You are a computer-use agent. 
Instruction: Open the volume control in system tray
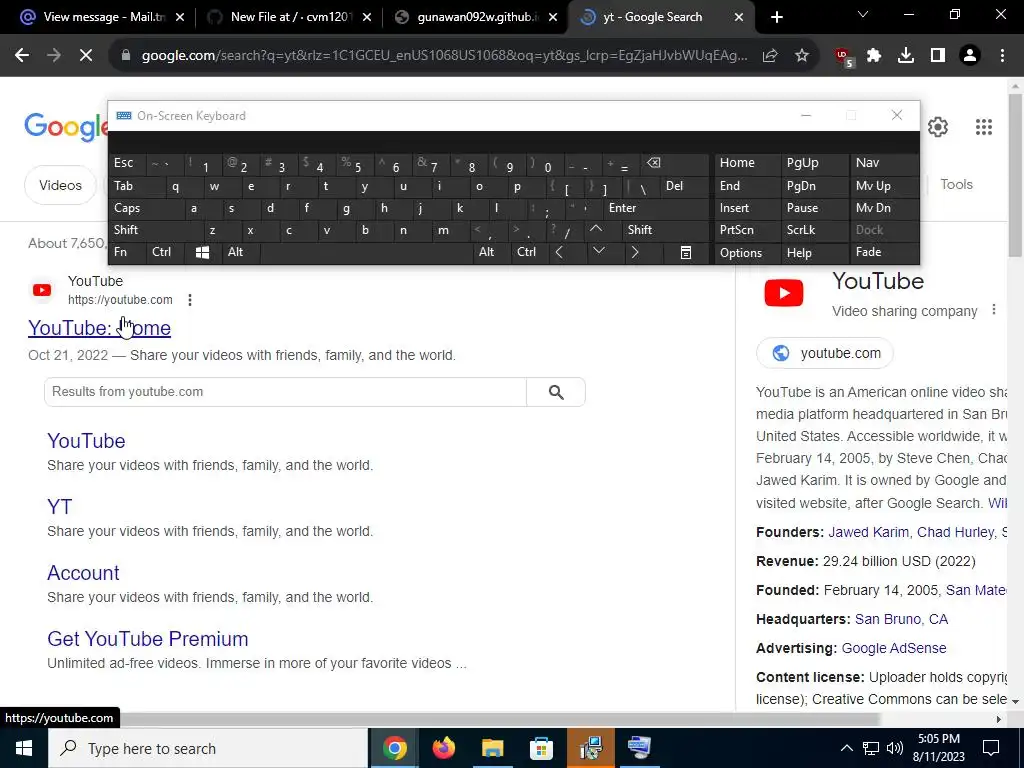point(895,748)
